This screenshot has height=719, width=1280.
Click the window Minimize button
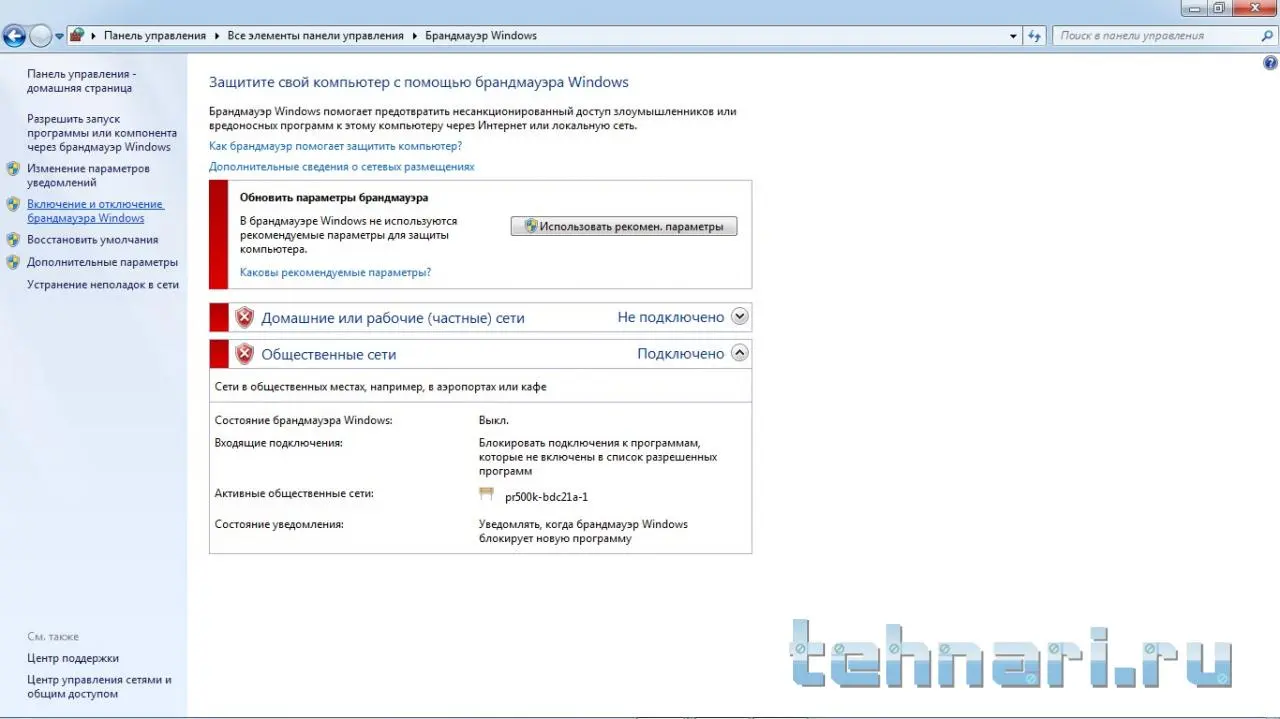click(1194, 8)
